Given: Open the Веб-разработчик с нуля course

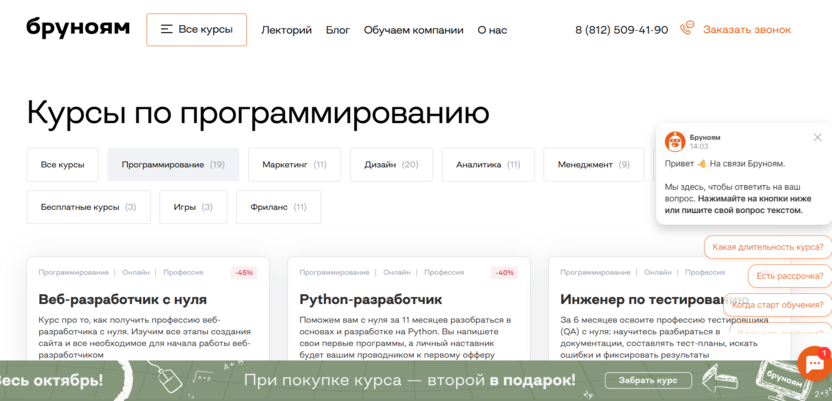Looking at the screenshot, I should click(x=123, y=300).
